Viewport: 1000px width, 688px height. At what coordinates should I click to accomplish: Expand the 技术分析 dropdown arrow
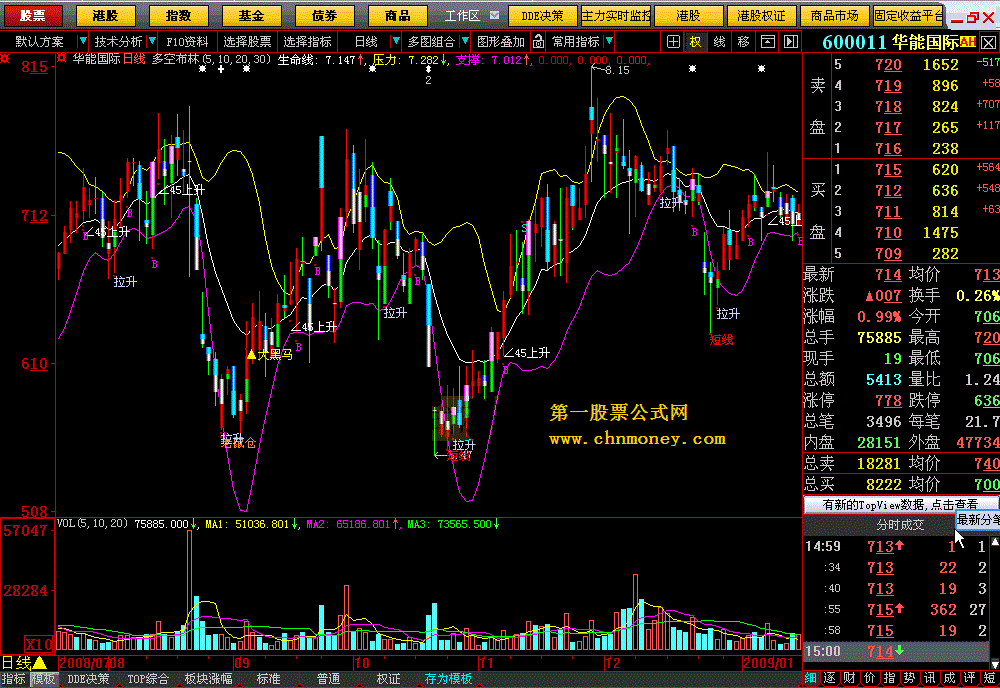(x=152, y=41)
